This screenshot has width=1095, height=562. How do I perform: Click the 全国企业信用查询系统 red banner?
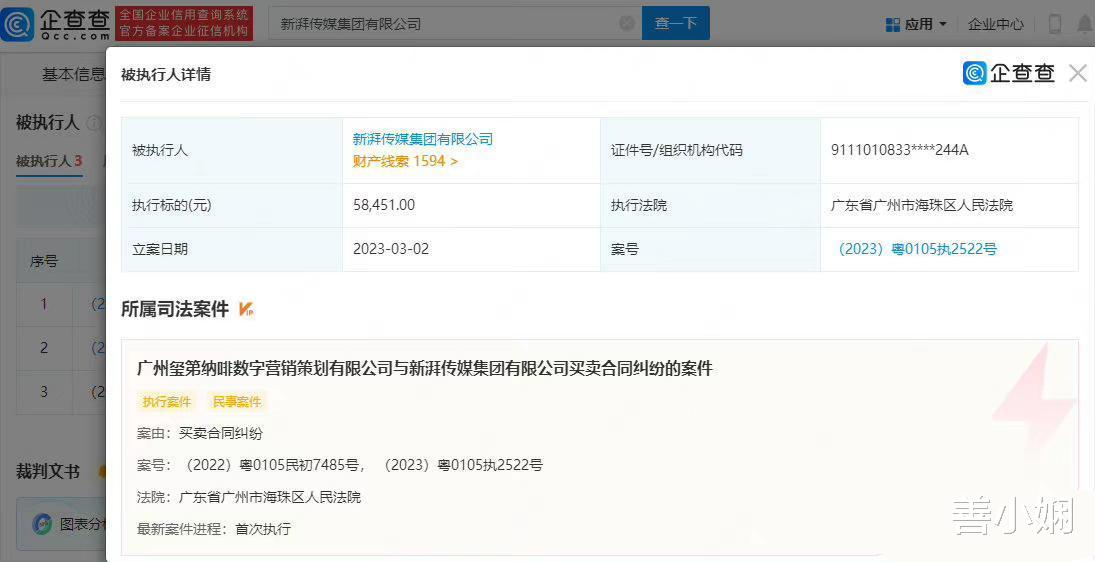click(184, 23)
